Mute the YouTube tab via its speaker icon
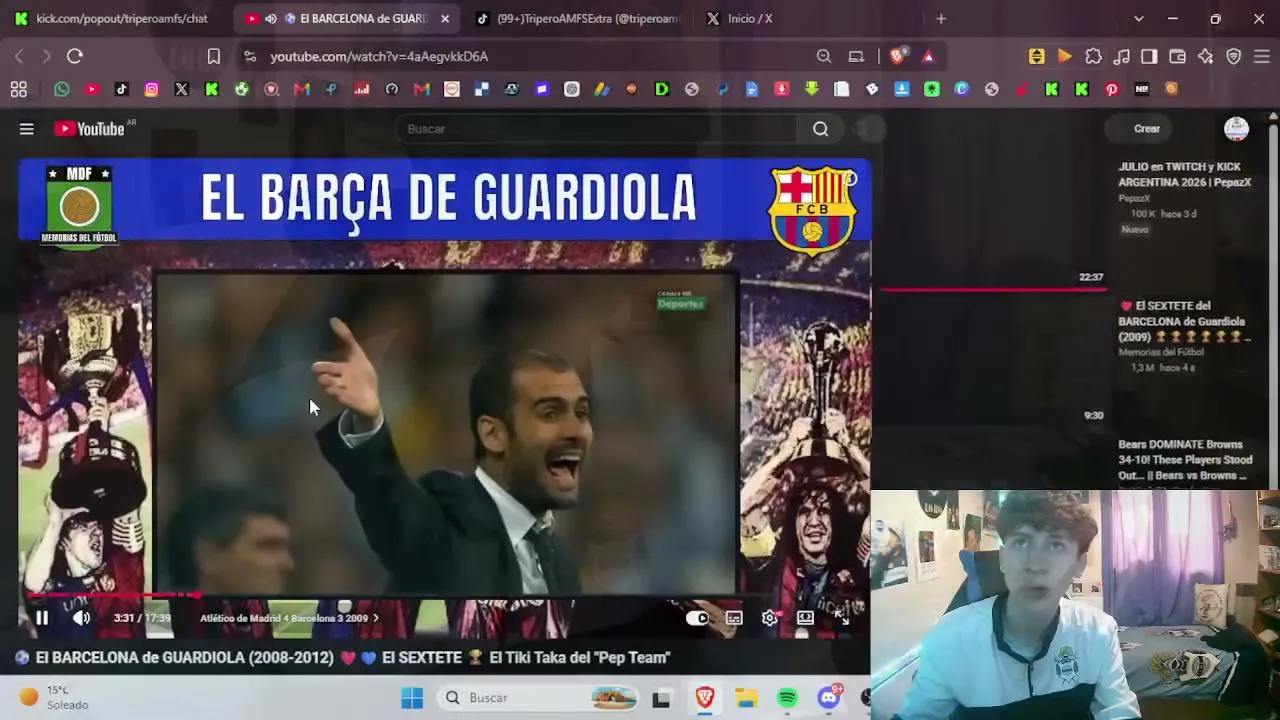1280x720 pixels. (x=271, y=19)
